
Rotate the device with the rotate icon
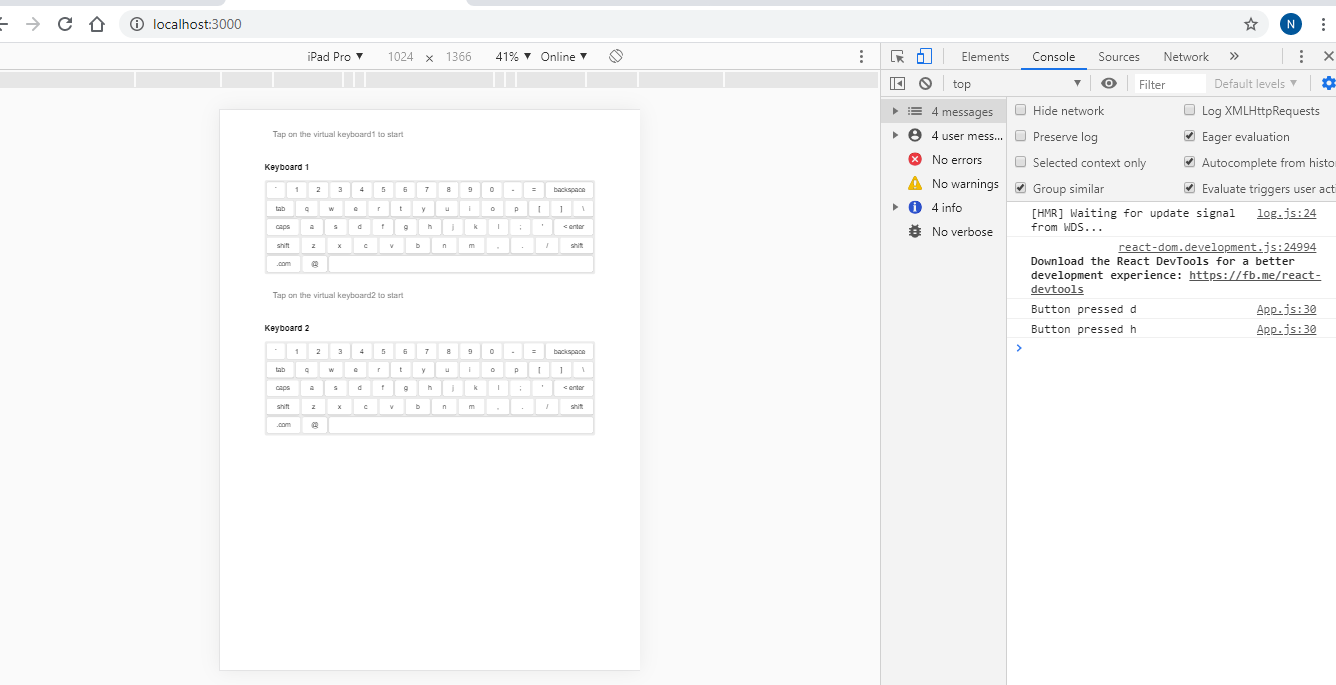click(616, 56)
